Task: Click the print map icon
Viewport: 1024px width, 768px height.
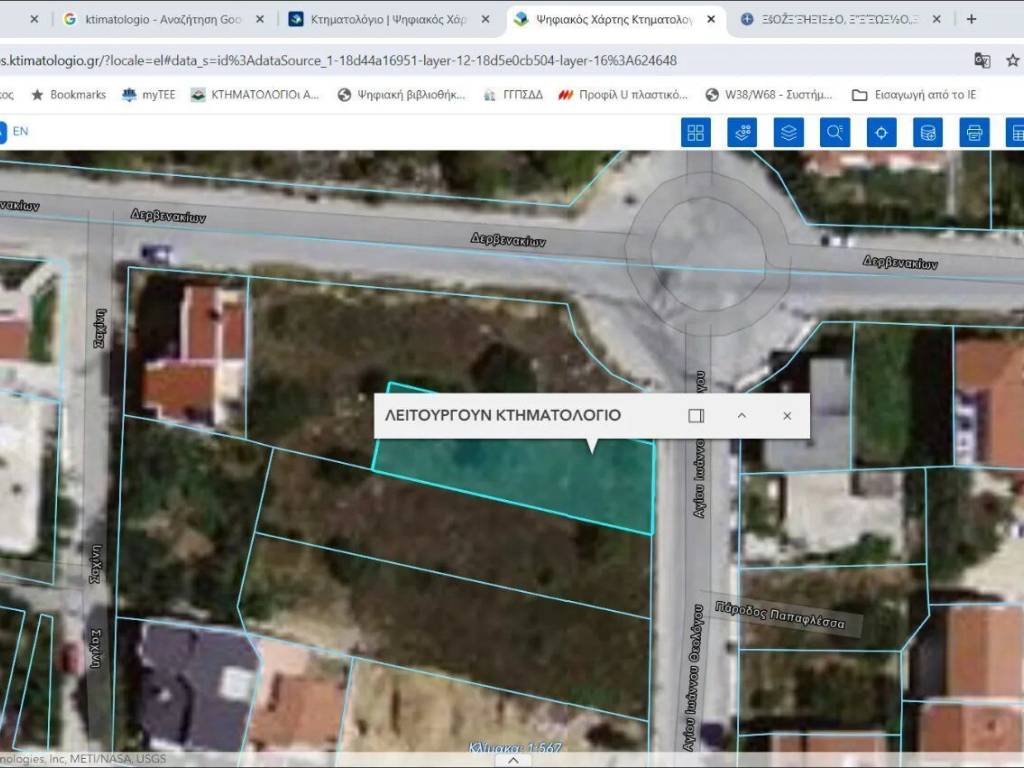Action: pos(974,132)
